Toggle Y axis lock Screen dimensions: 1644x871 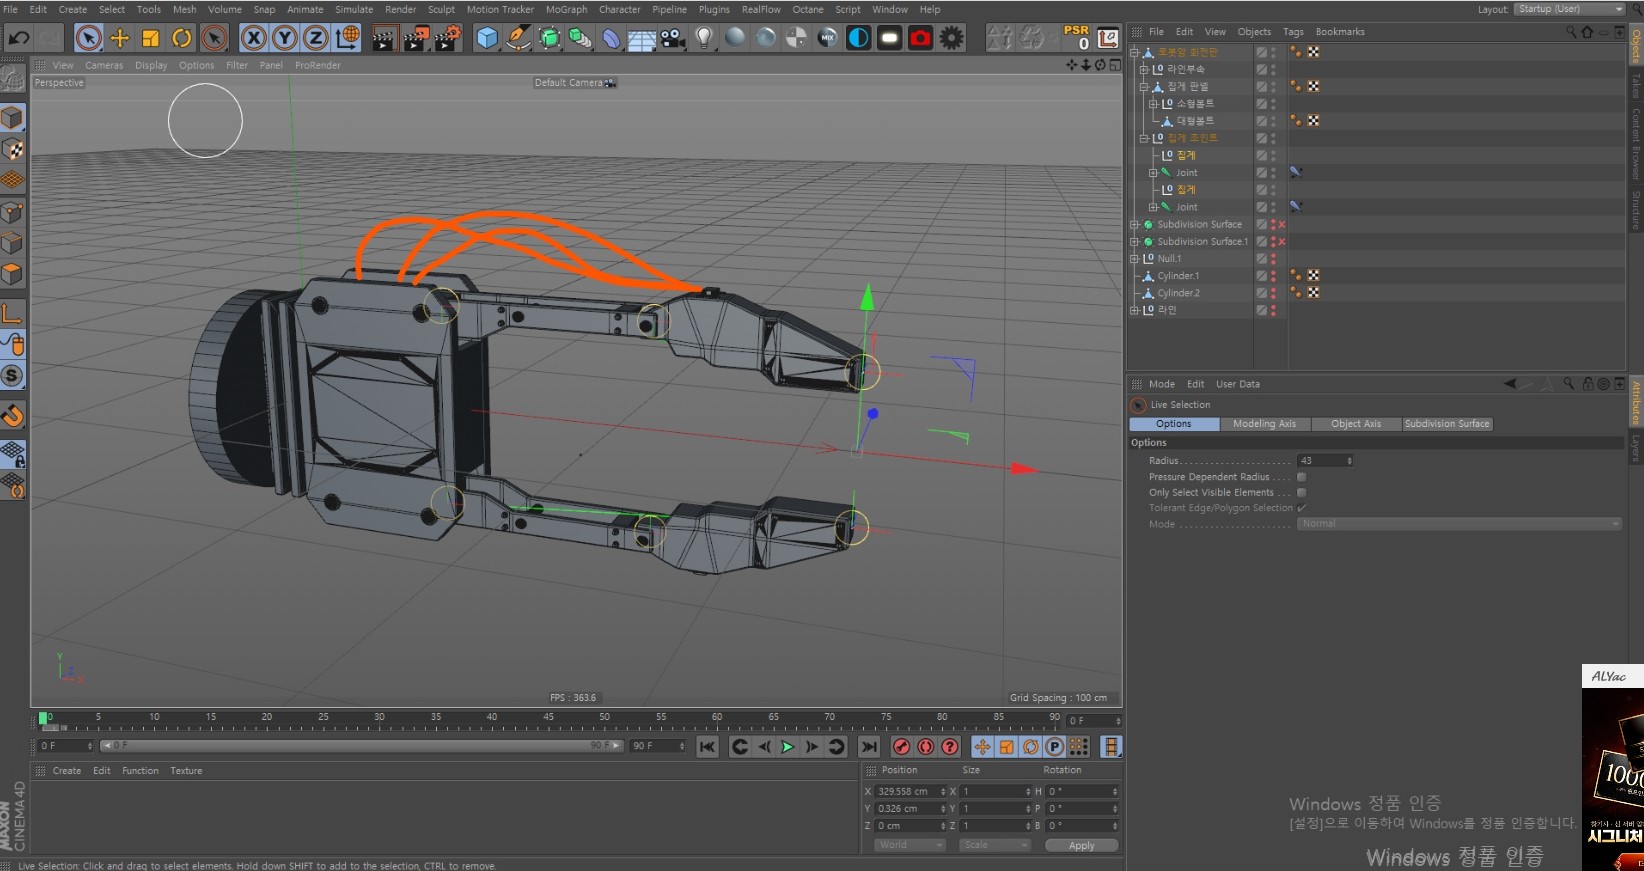tap(285, 38)
